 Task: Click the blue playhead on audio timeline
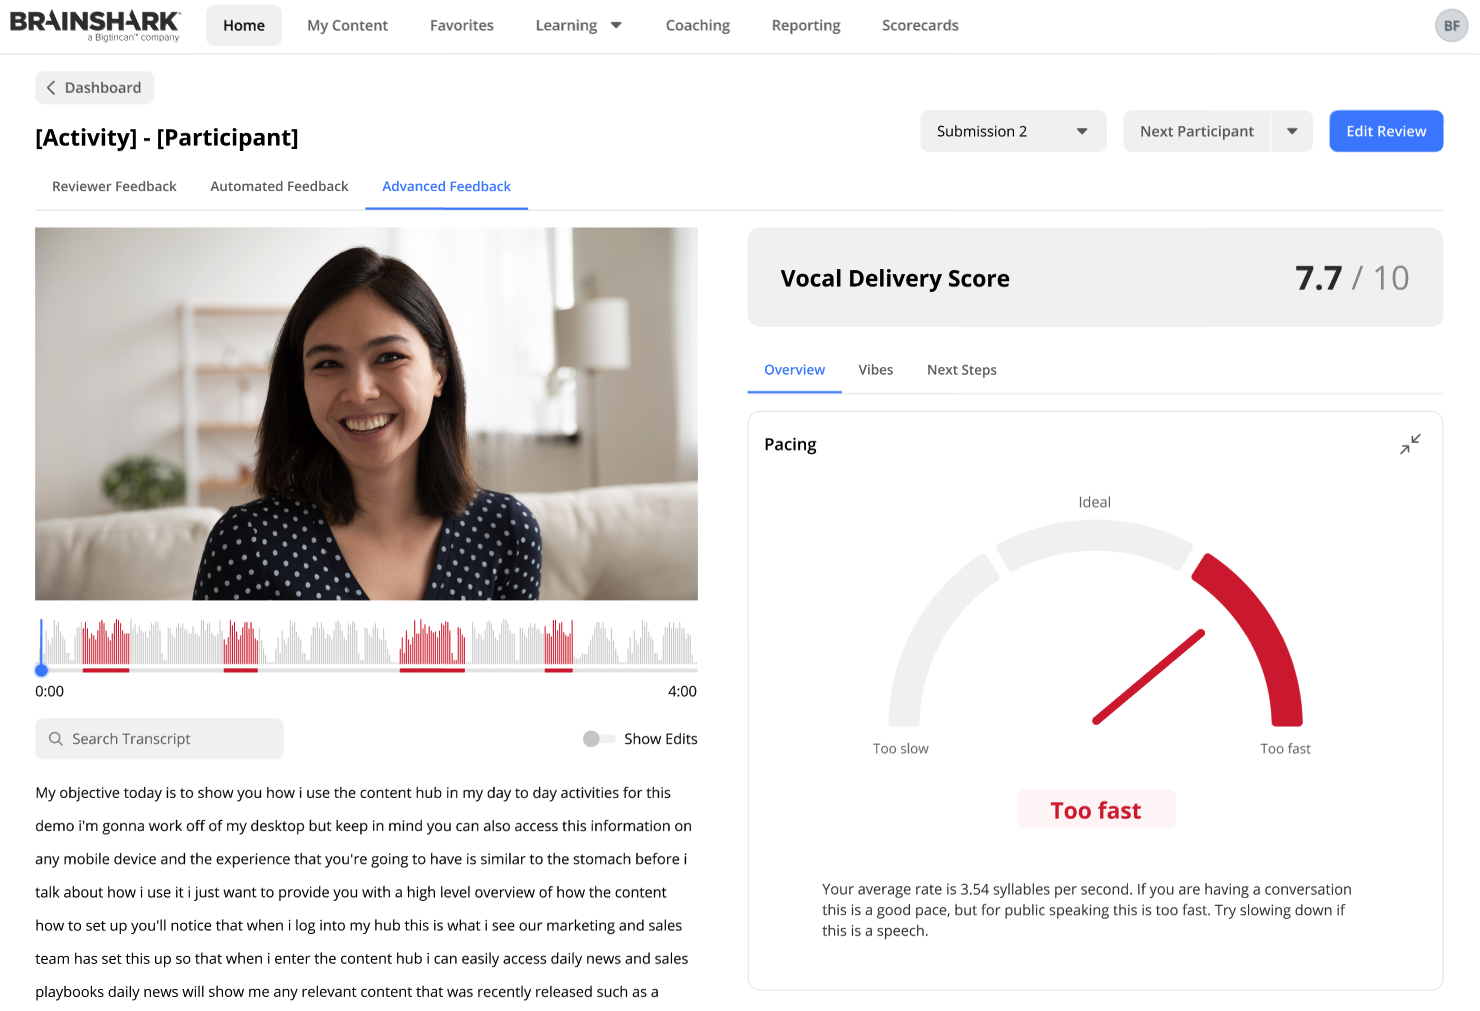coord(41,670)
